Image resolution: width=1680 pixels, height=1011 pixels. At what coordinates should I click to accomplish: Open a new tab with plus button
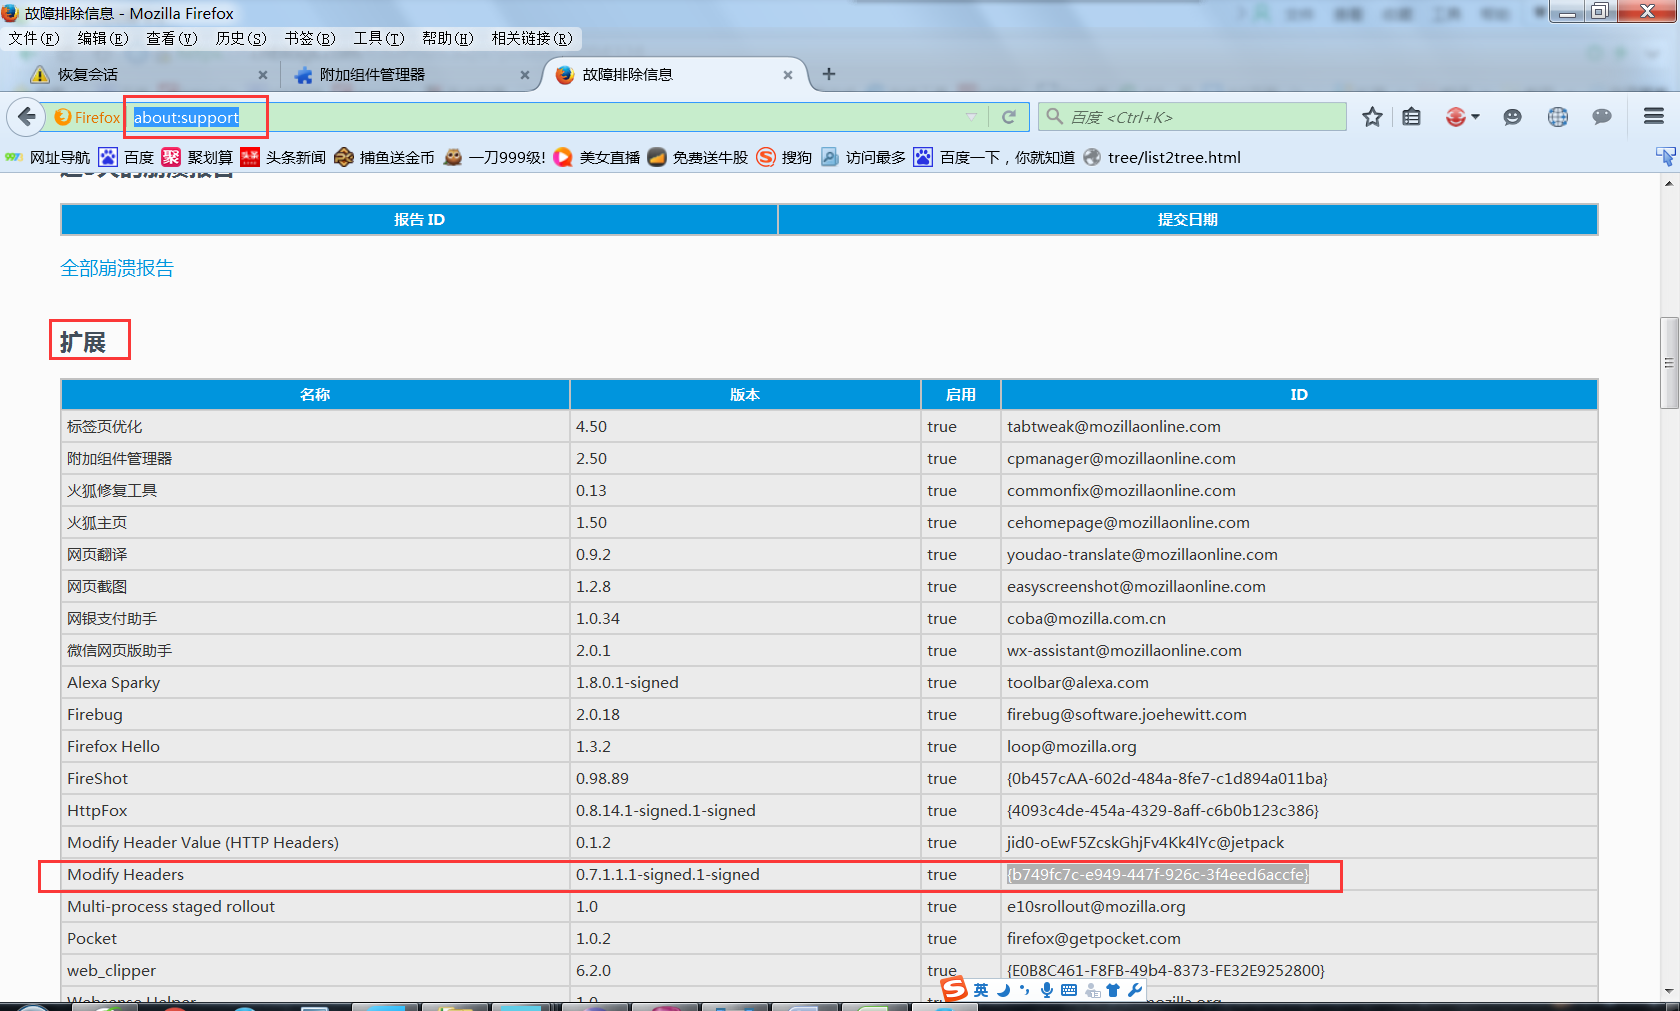829,74
